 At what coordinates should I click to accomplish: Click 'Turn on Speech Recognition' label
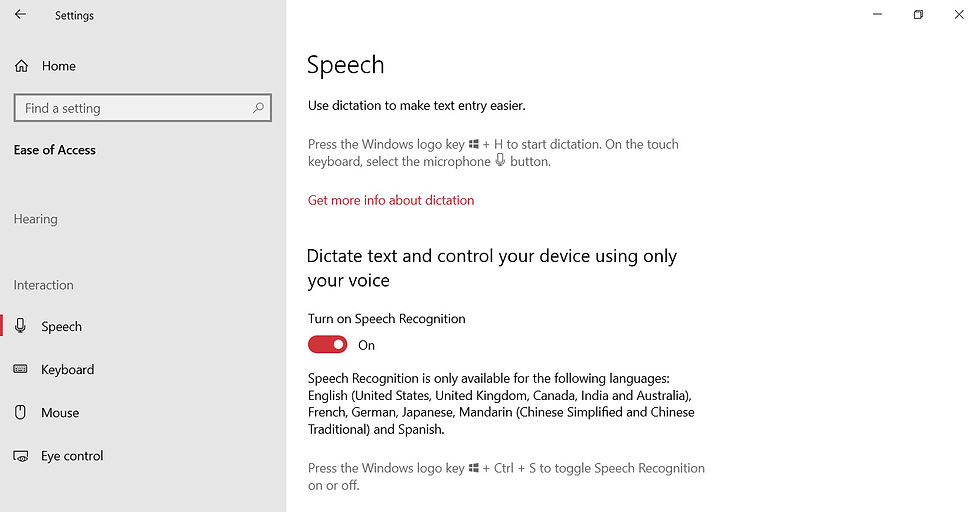(386, 319)
